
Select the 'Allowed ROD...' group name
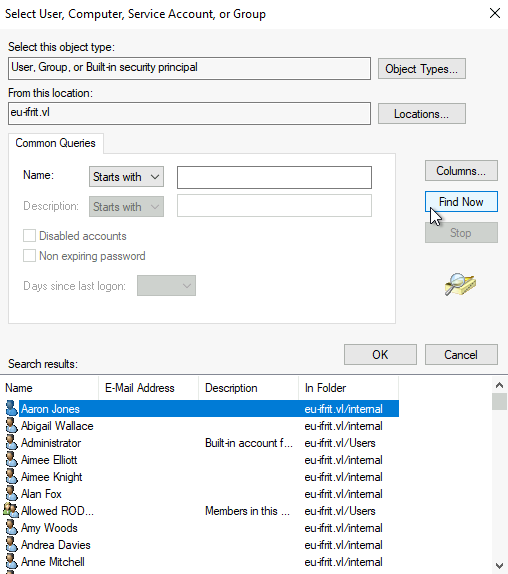57,511
